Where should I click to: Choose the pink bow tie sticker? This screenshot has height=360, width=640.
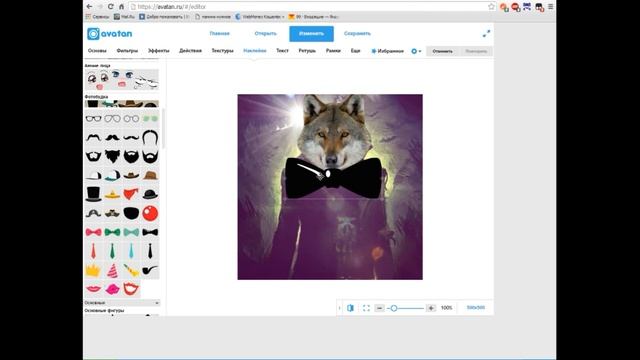pos(93,232)
